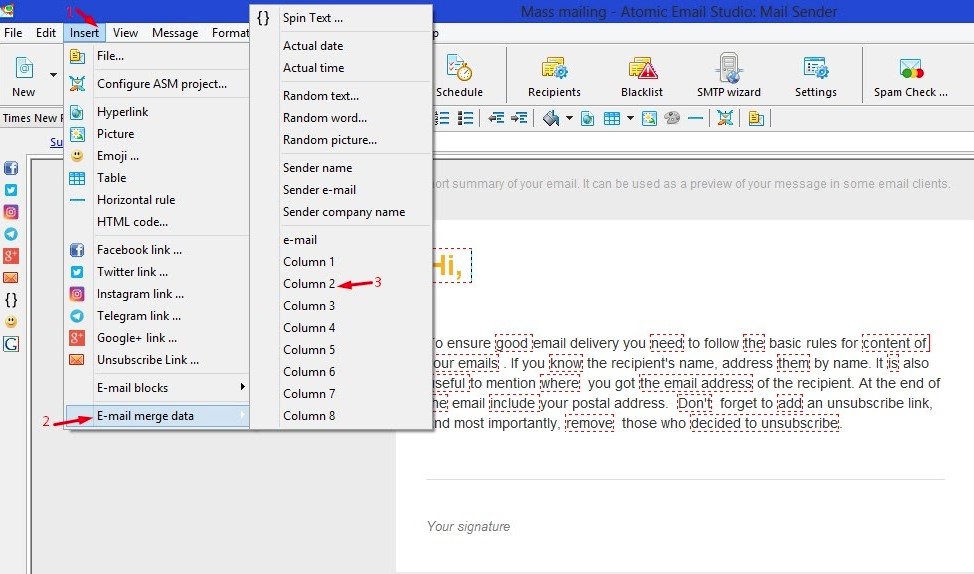Click the fill color bucket icon
The height and width of the screenshot is (574, 974).
point(551,118)
